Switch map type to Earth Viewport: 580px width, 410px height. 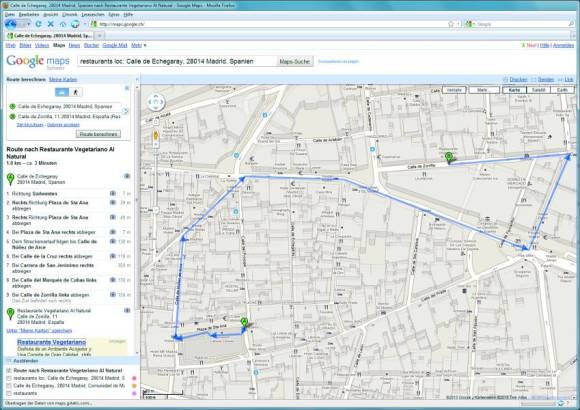562,90
